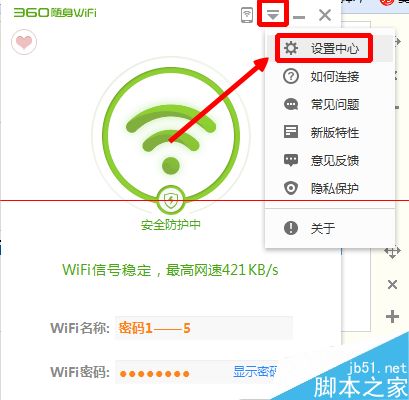Click the phone WiFi connection icon
Viewport: 409px width, 400px height.
[x=247, y=15]
